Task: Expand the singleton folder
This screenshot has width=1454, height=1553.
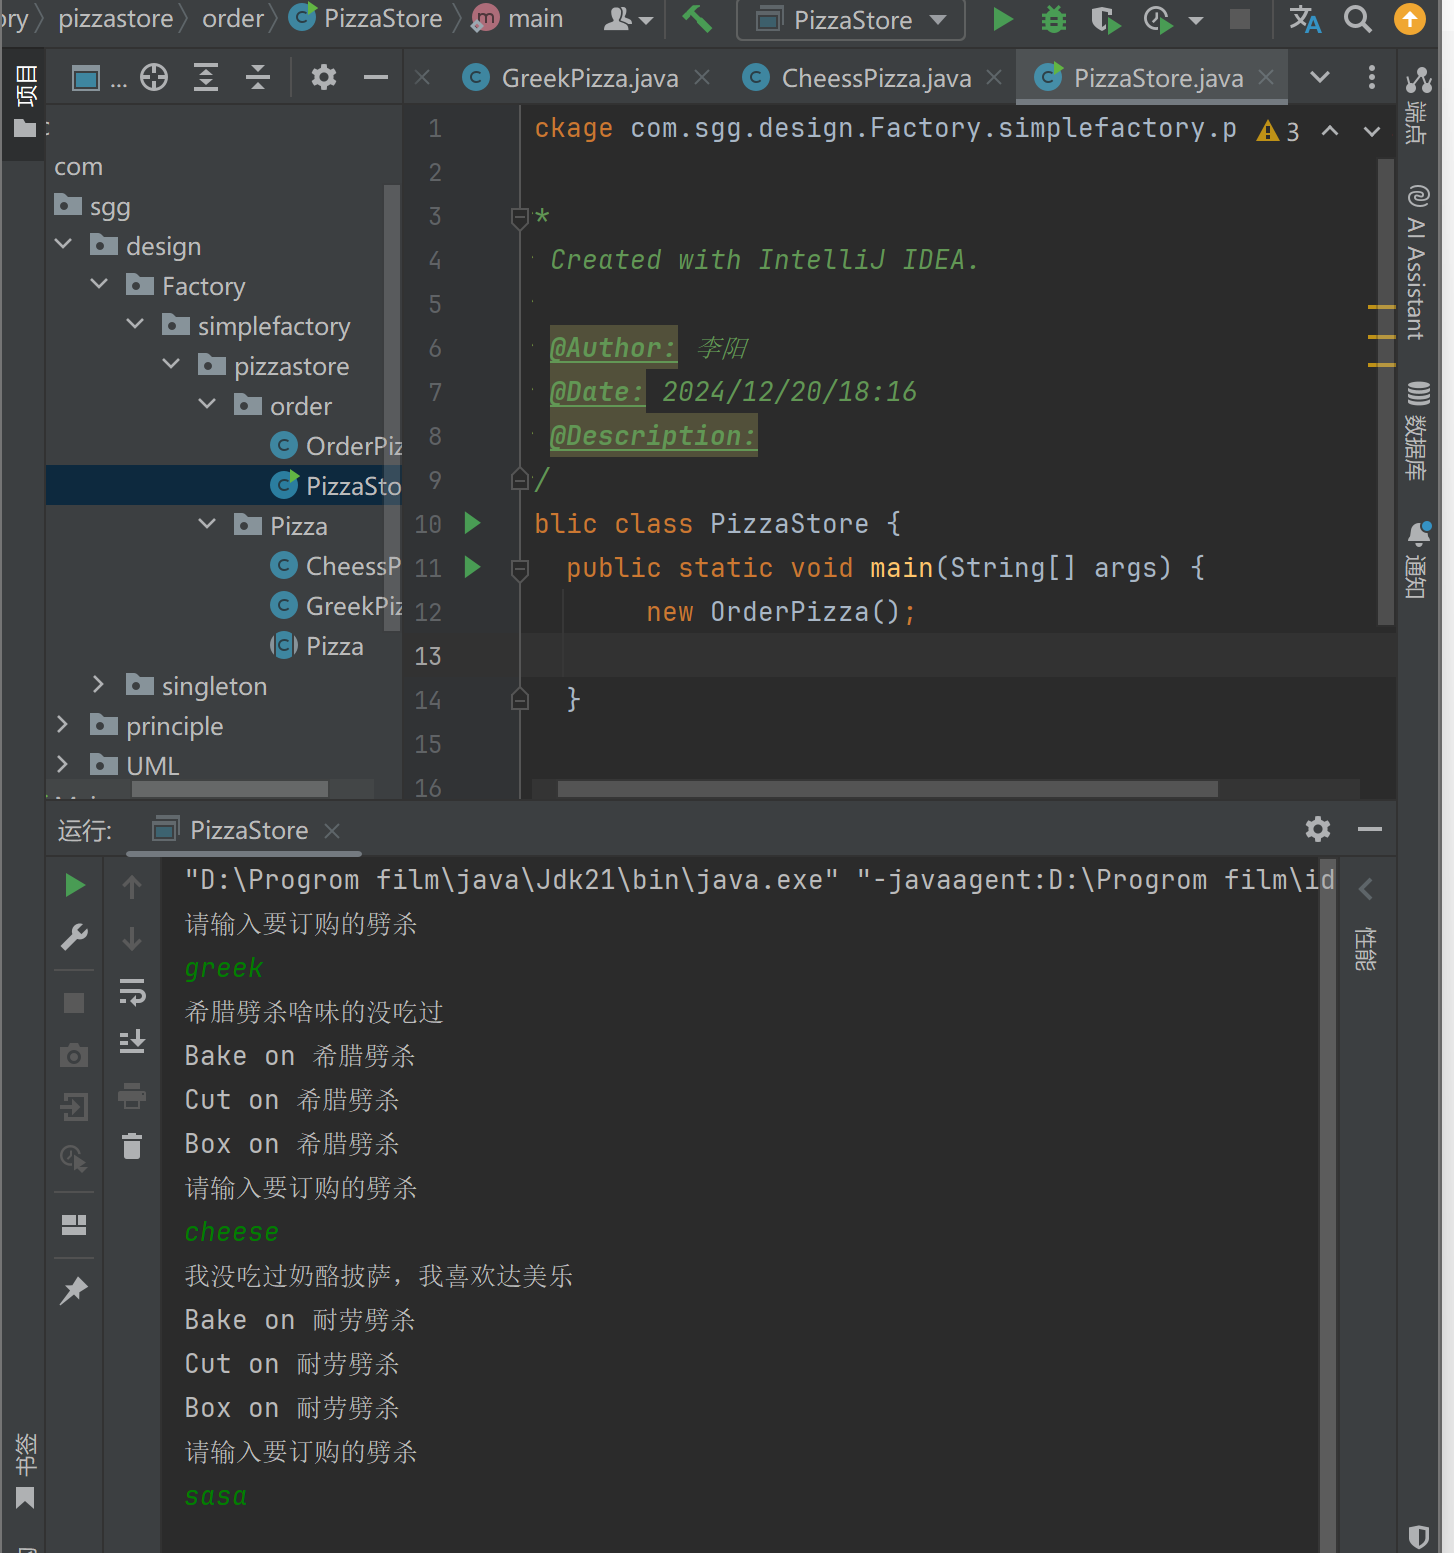Action: pyautogui.click(x=98, y=685)
